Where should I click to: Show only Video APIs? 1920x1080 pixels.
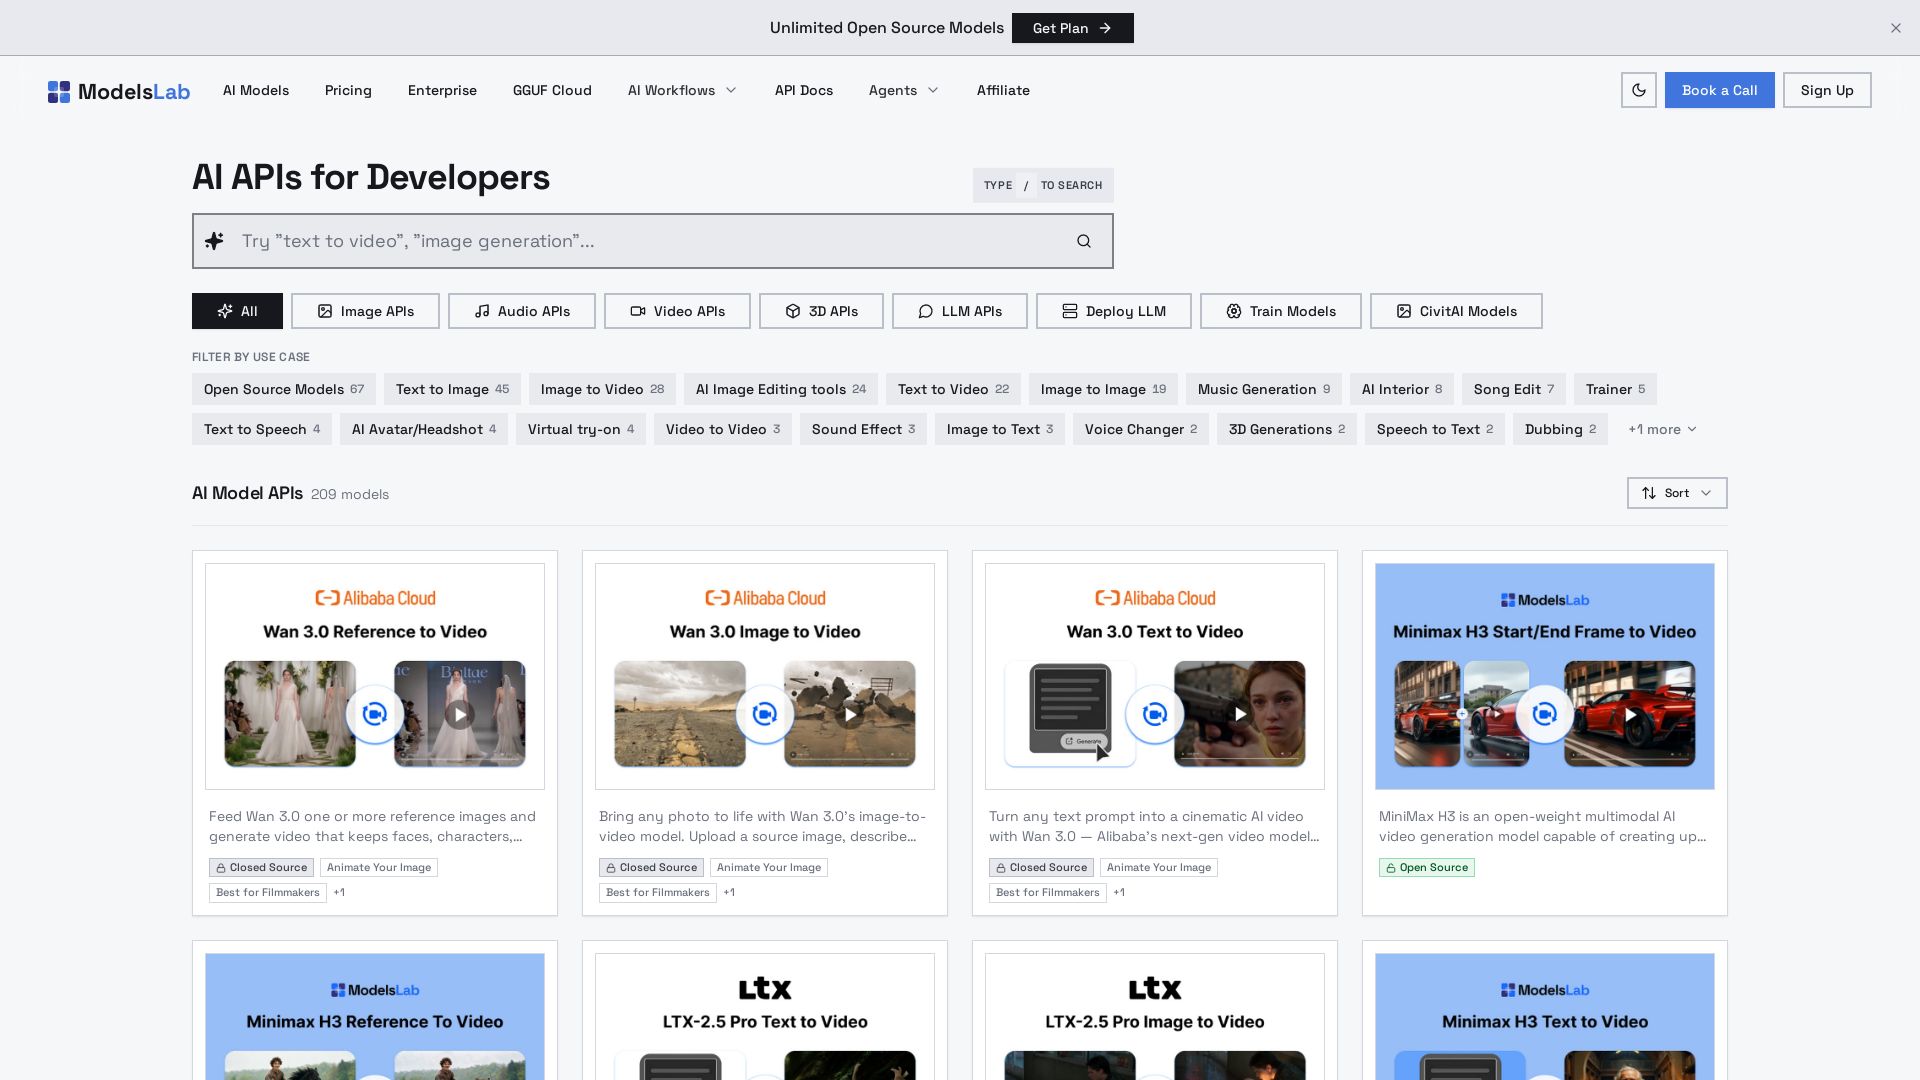[677, 311]
